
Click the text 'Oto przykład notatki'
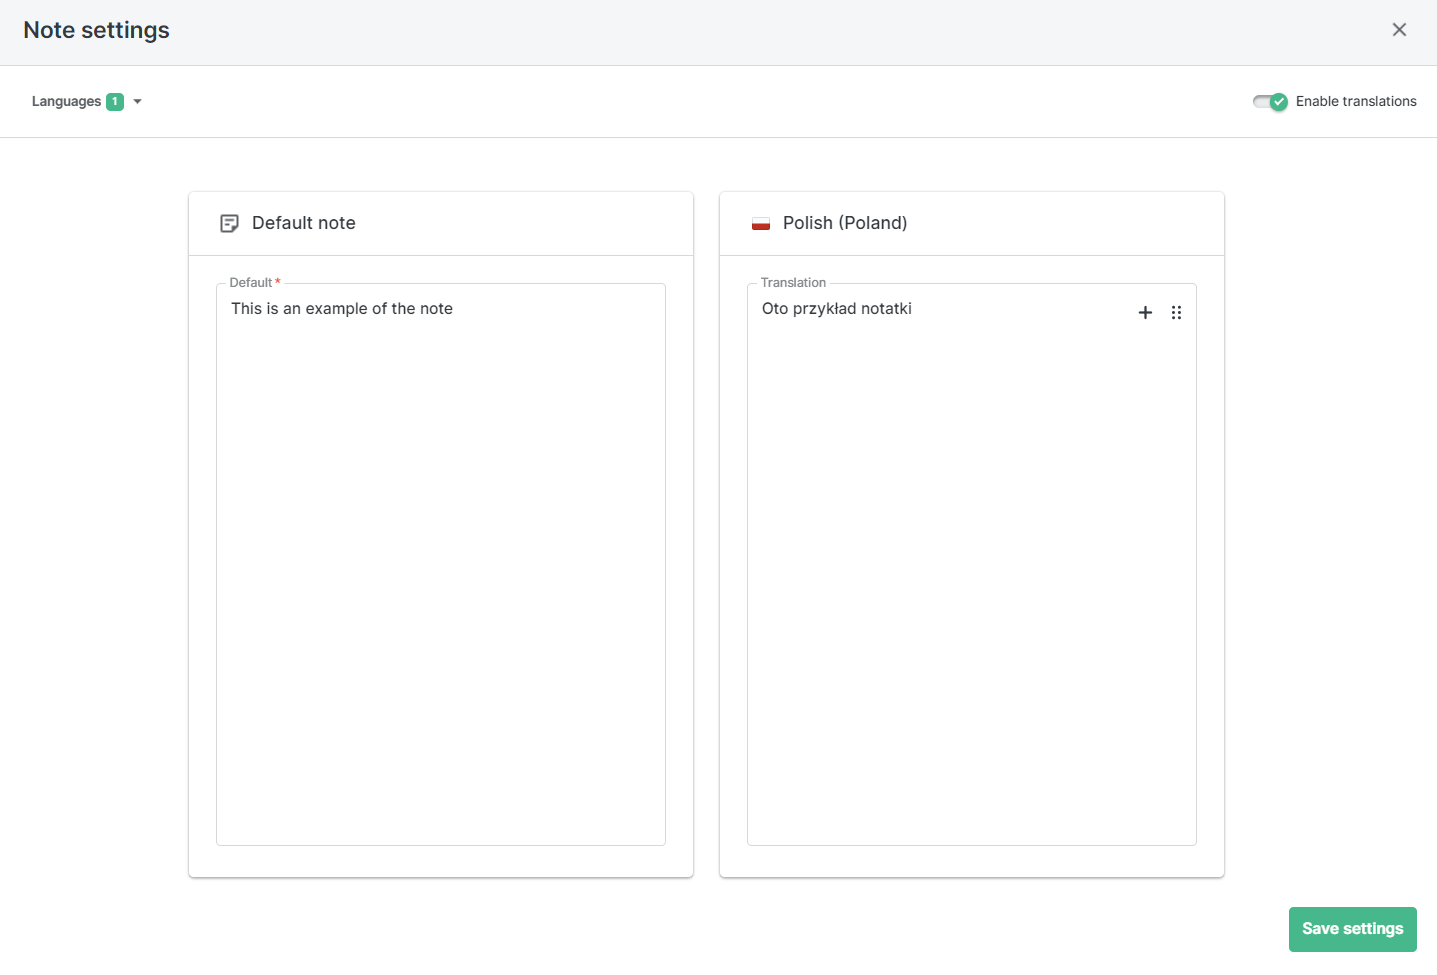[837, 309]
